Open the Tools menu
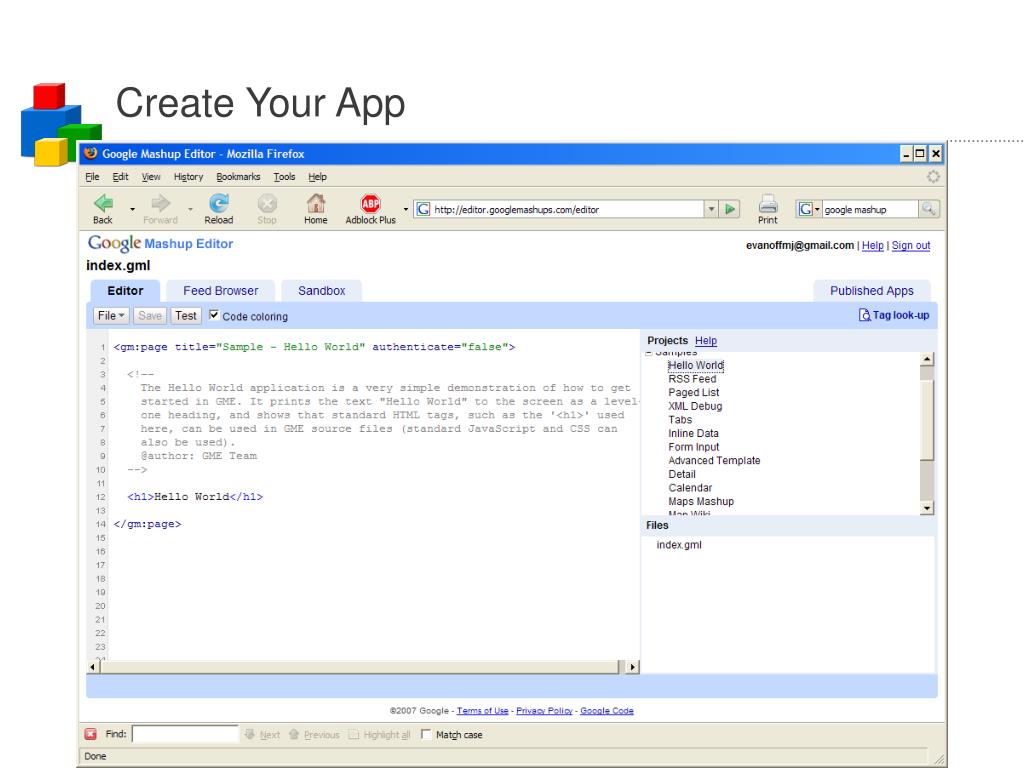This screenshot has height=768, width=1024. point(284,177)
